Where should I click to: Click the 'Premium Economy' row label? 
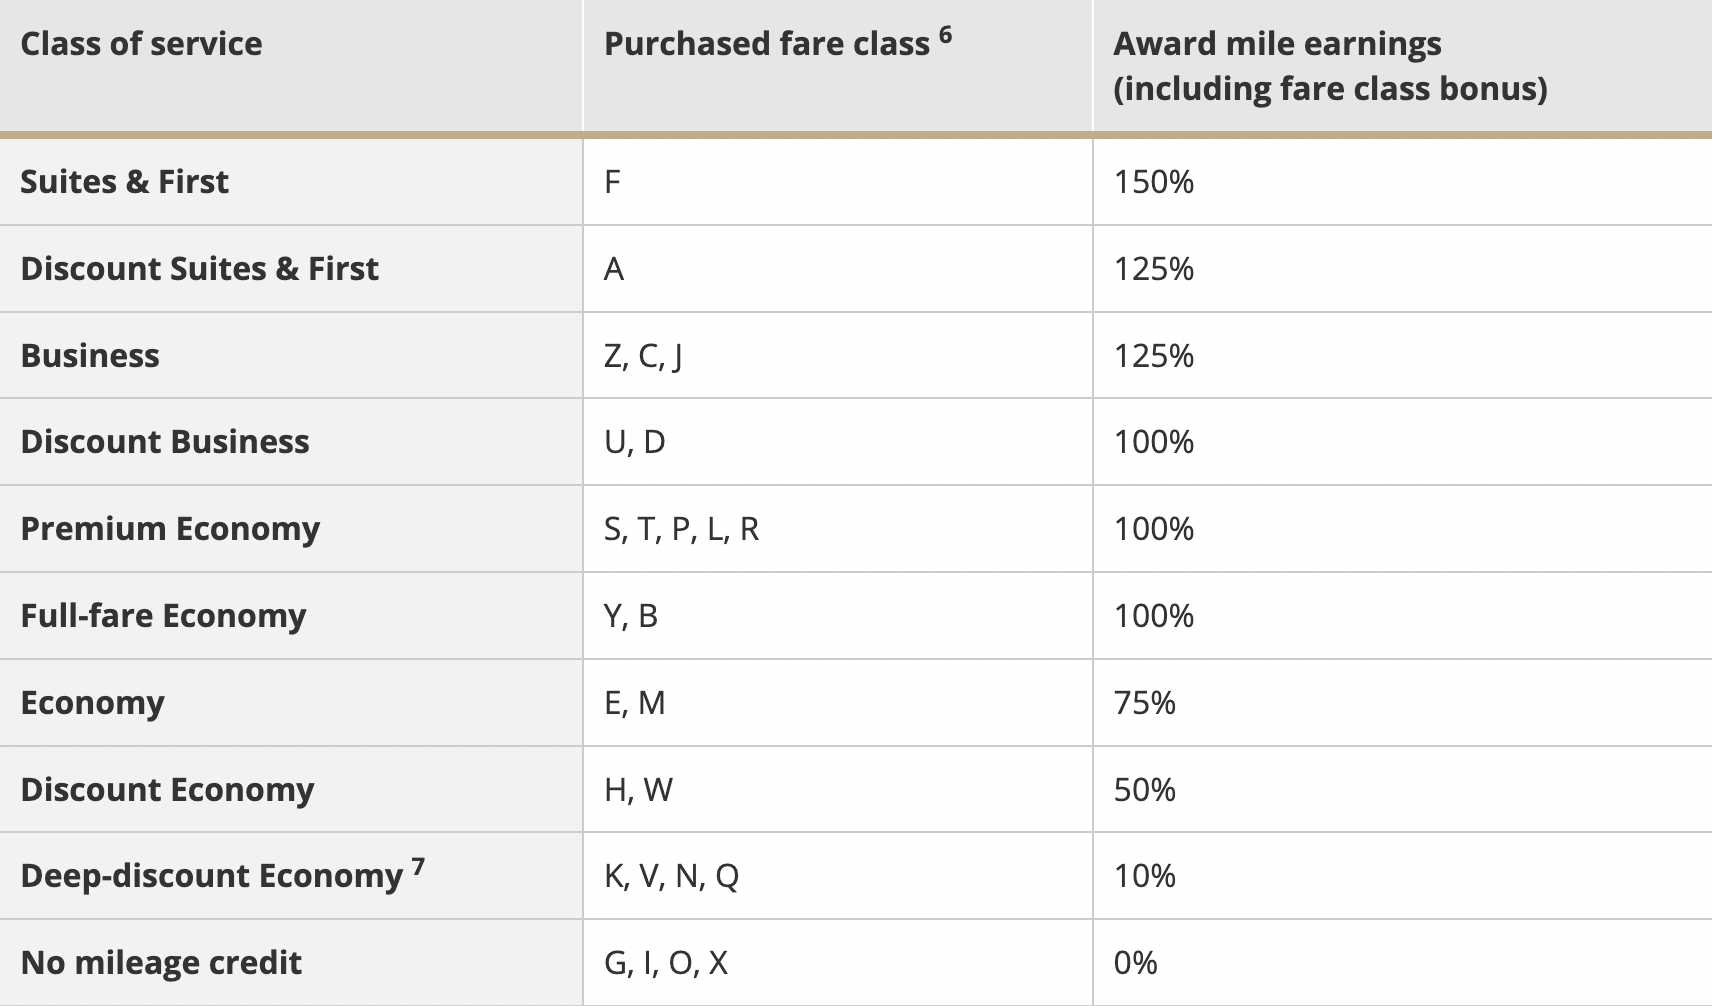[170, 529]
